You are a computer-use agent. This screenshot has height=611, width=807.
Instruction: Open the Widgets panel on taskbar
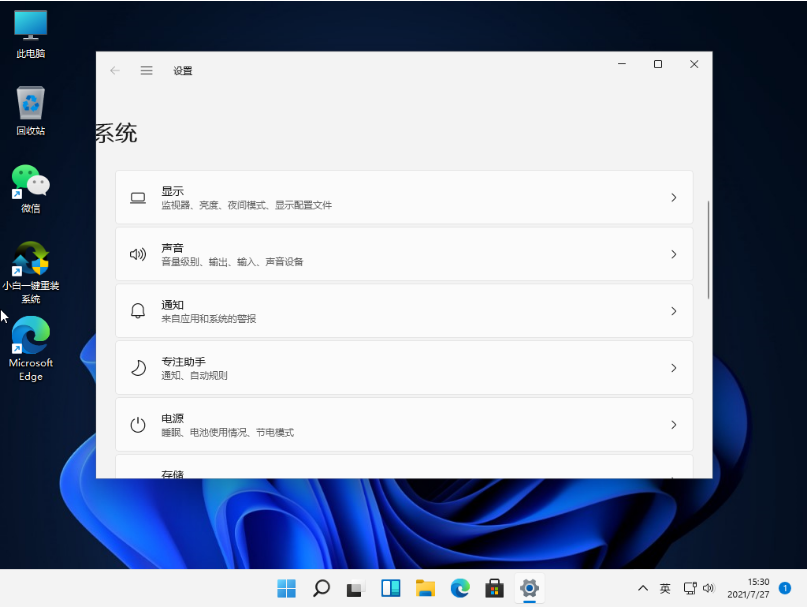[x=391, y=588]
